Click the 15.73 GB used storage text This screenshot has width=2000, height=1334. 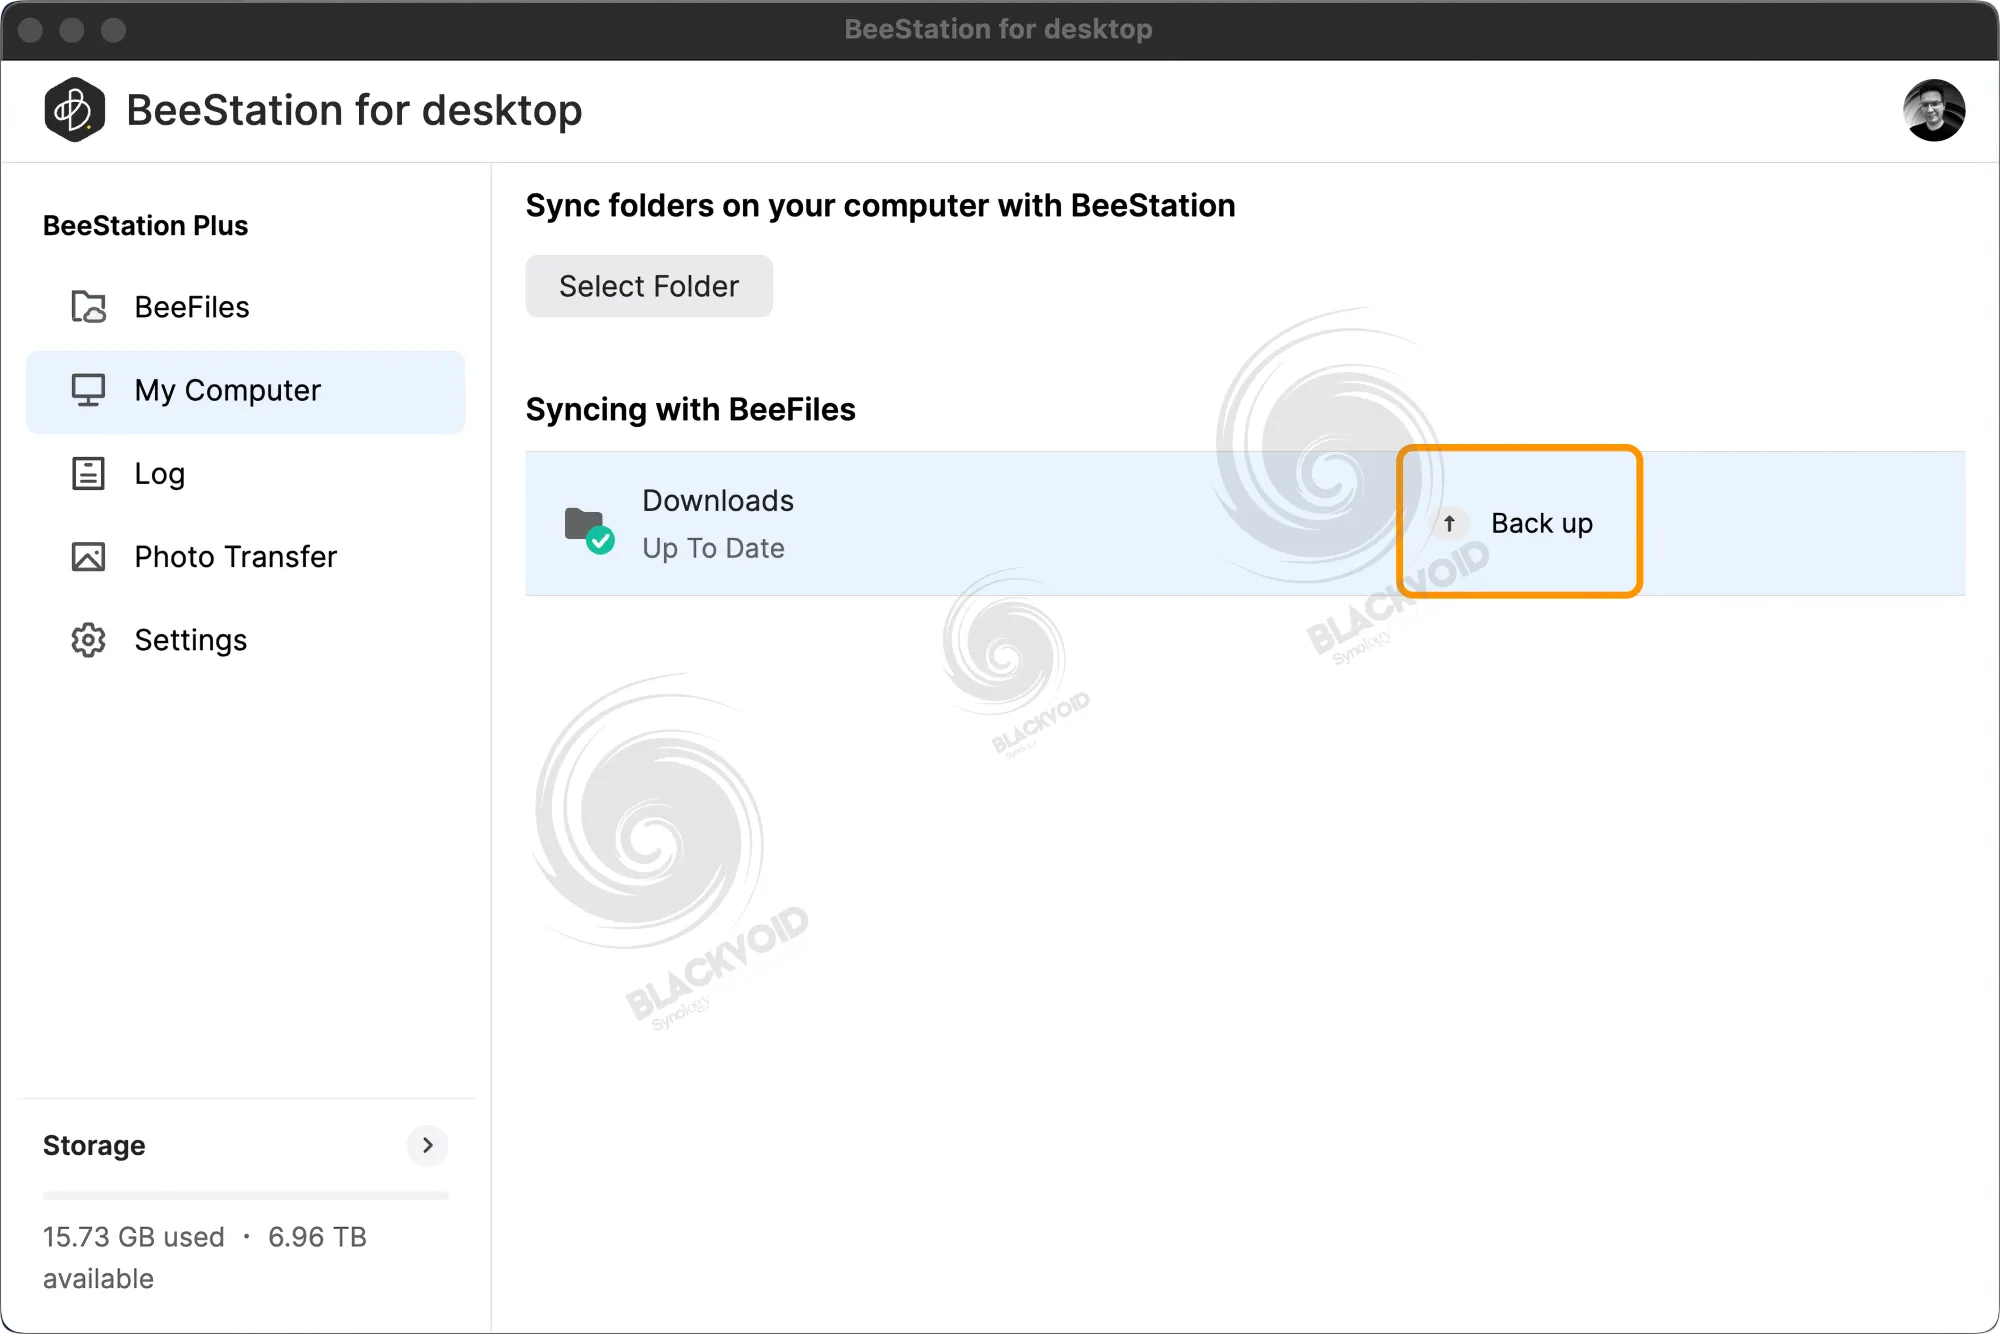(x=134, y=1237)
